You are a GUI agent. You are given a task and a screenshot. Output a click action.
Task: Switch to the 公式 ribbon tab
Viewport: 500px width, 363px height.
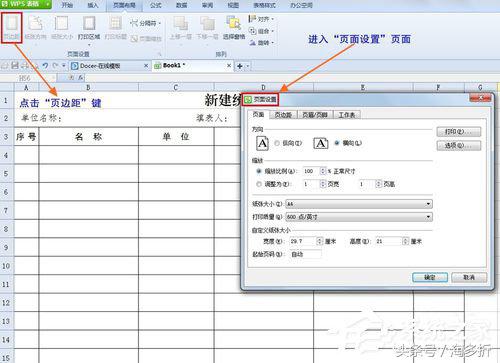[156, 5]
